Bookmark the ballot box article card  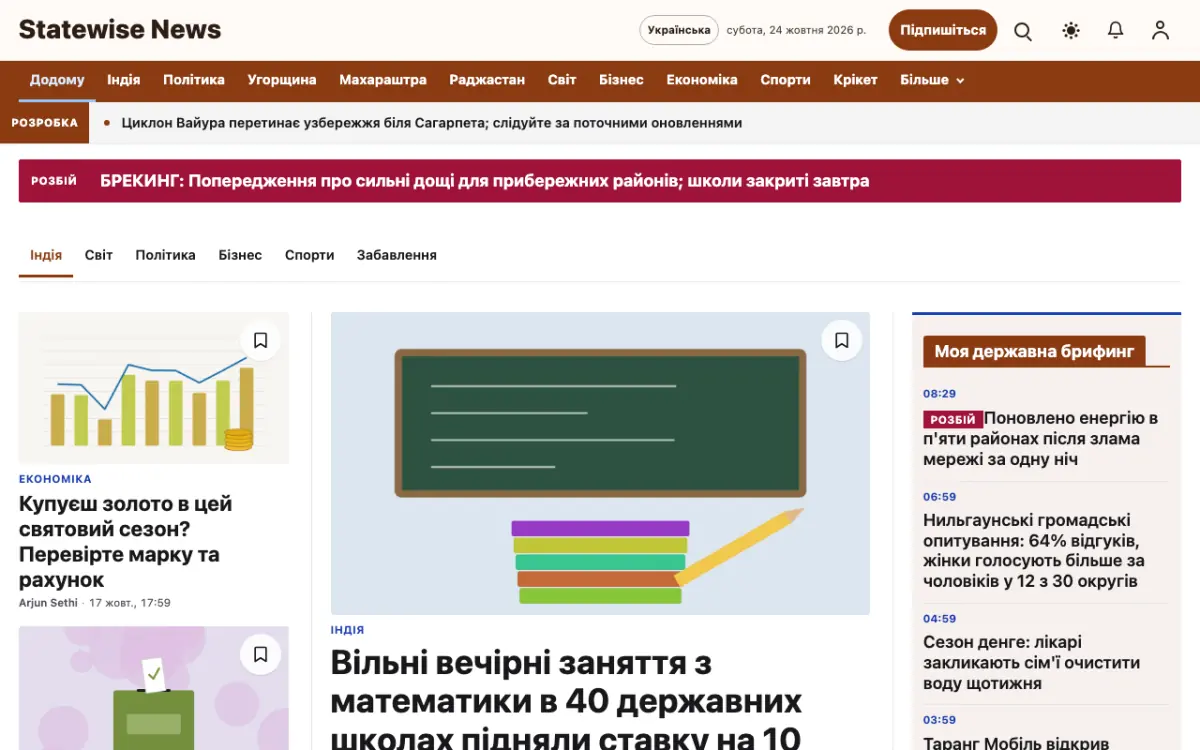pos(260,654)
